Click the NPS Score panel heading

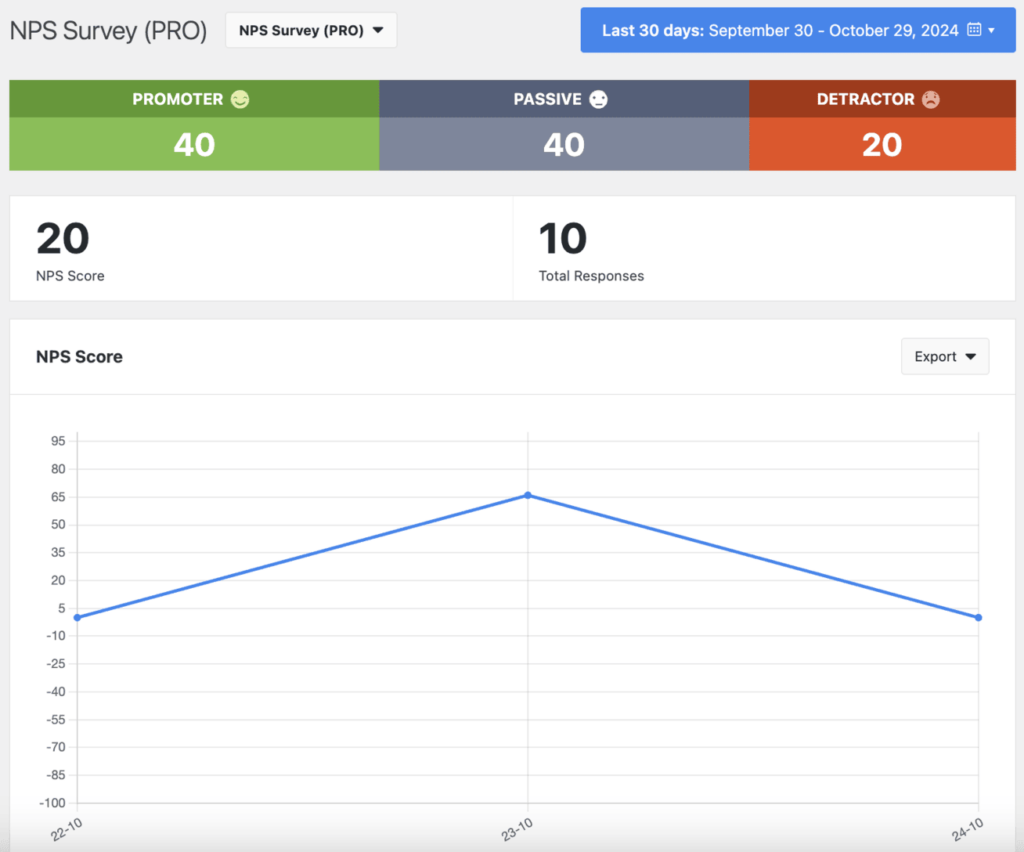[x=79, y=356]
